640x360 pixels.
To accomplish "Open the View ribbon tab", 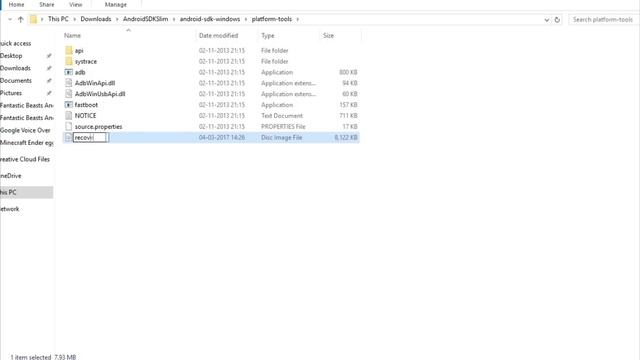I will pyautogui.click(x=76, y=4).
